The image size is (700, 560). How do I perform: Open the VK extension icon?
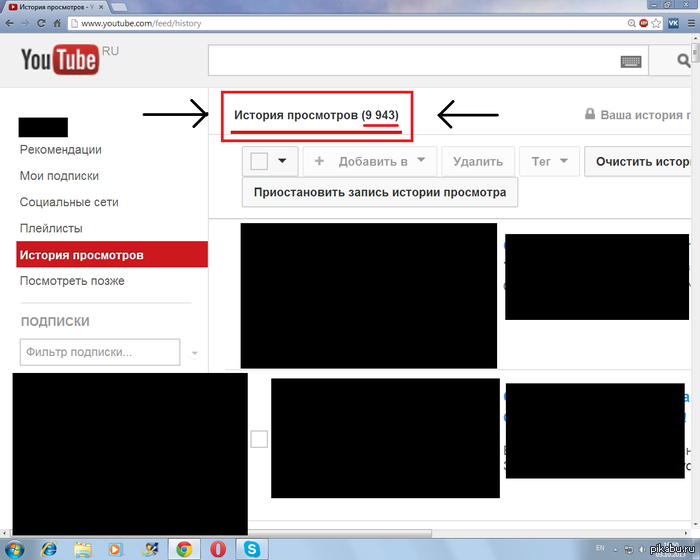click(x=673, y=23)
